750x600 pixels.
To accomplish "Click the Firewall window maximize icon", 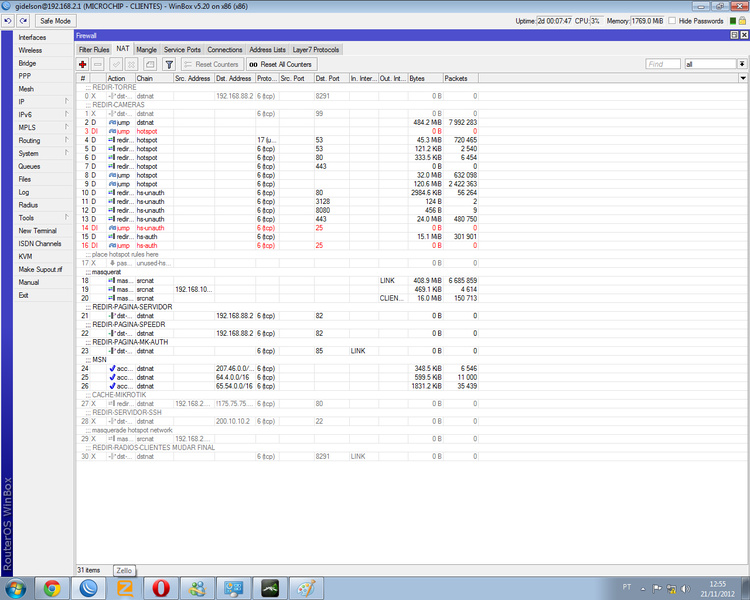I will (x=734, y=35).
